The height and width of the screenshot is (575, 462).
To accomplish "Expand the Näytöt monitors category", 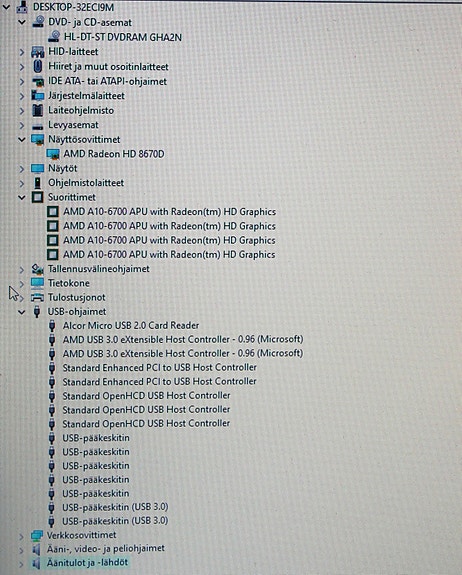I will (x=22, y=169).
